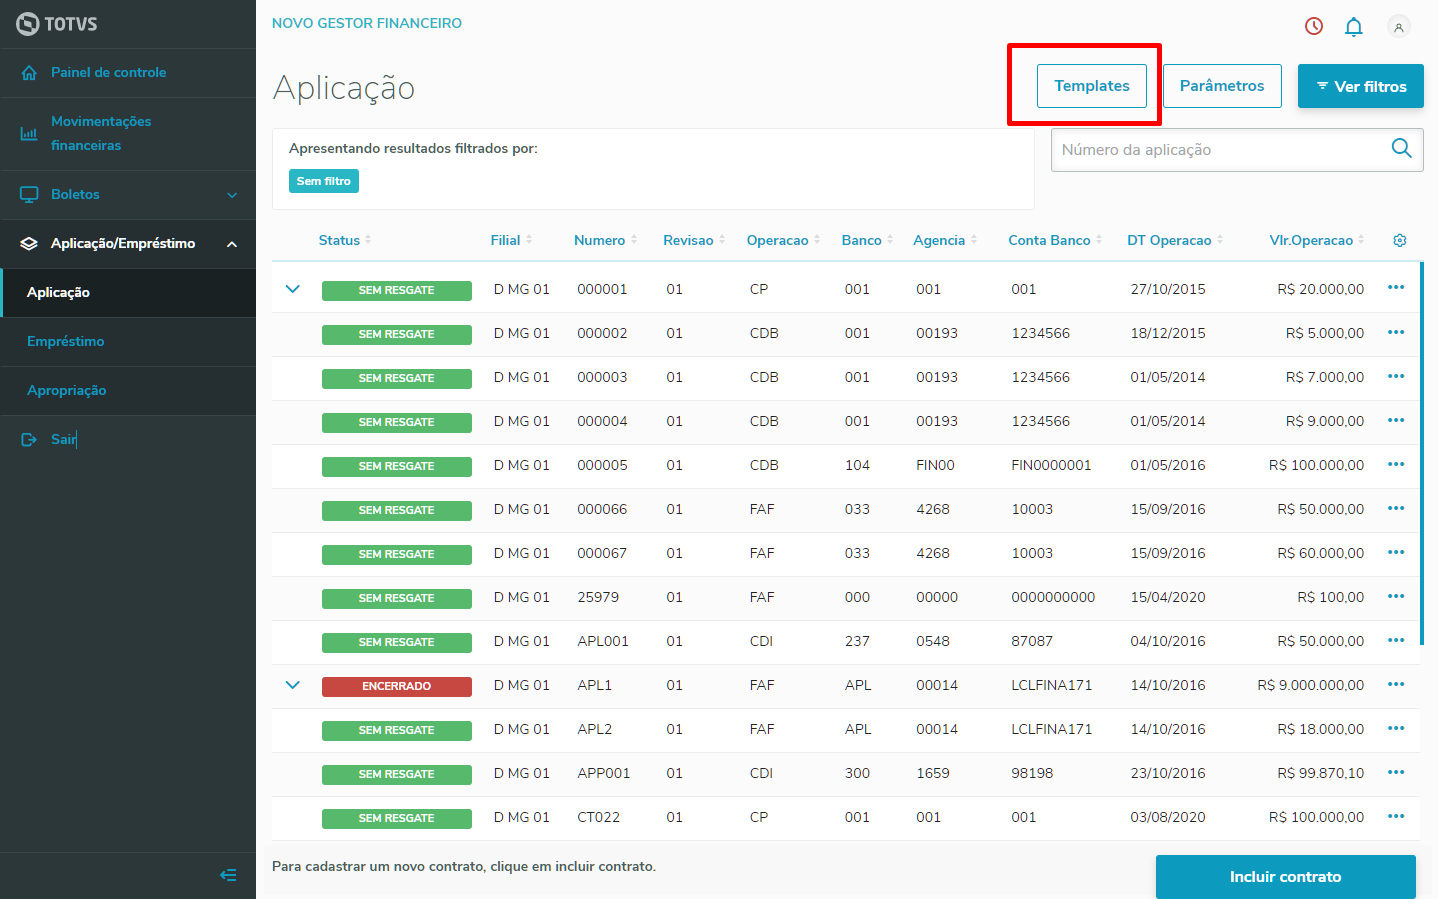Click value R$ 9.000.000,00
This screenshot has width=1438, height=899.
[1311, 685]
